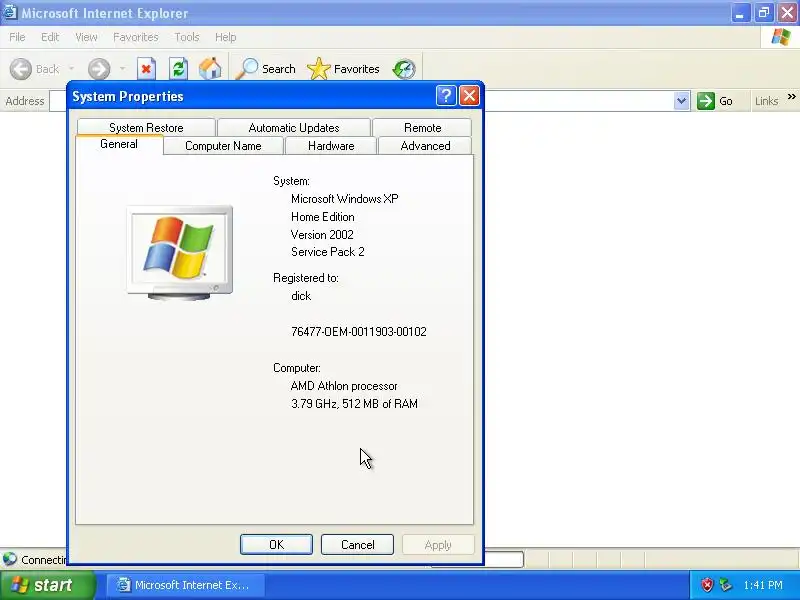The height and width of the screenshot is (600, 800).
Task: Open the History clock icon
Action: 404,69
